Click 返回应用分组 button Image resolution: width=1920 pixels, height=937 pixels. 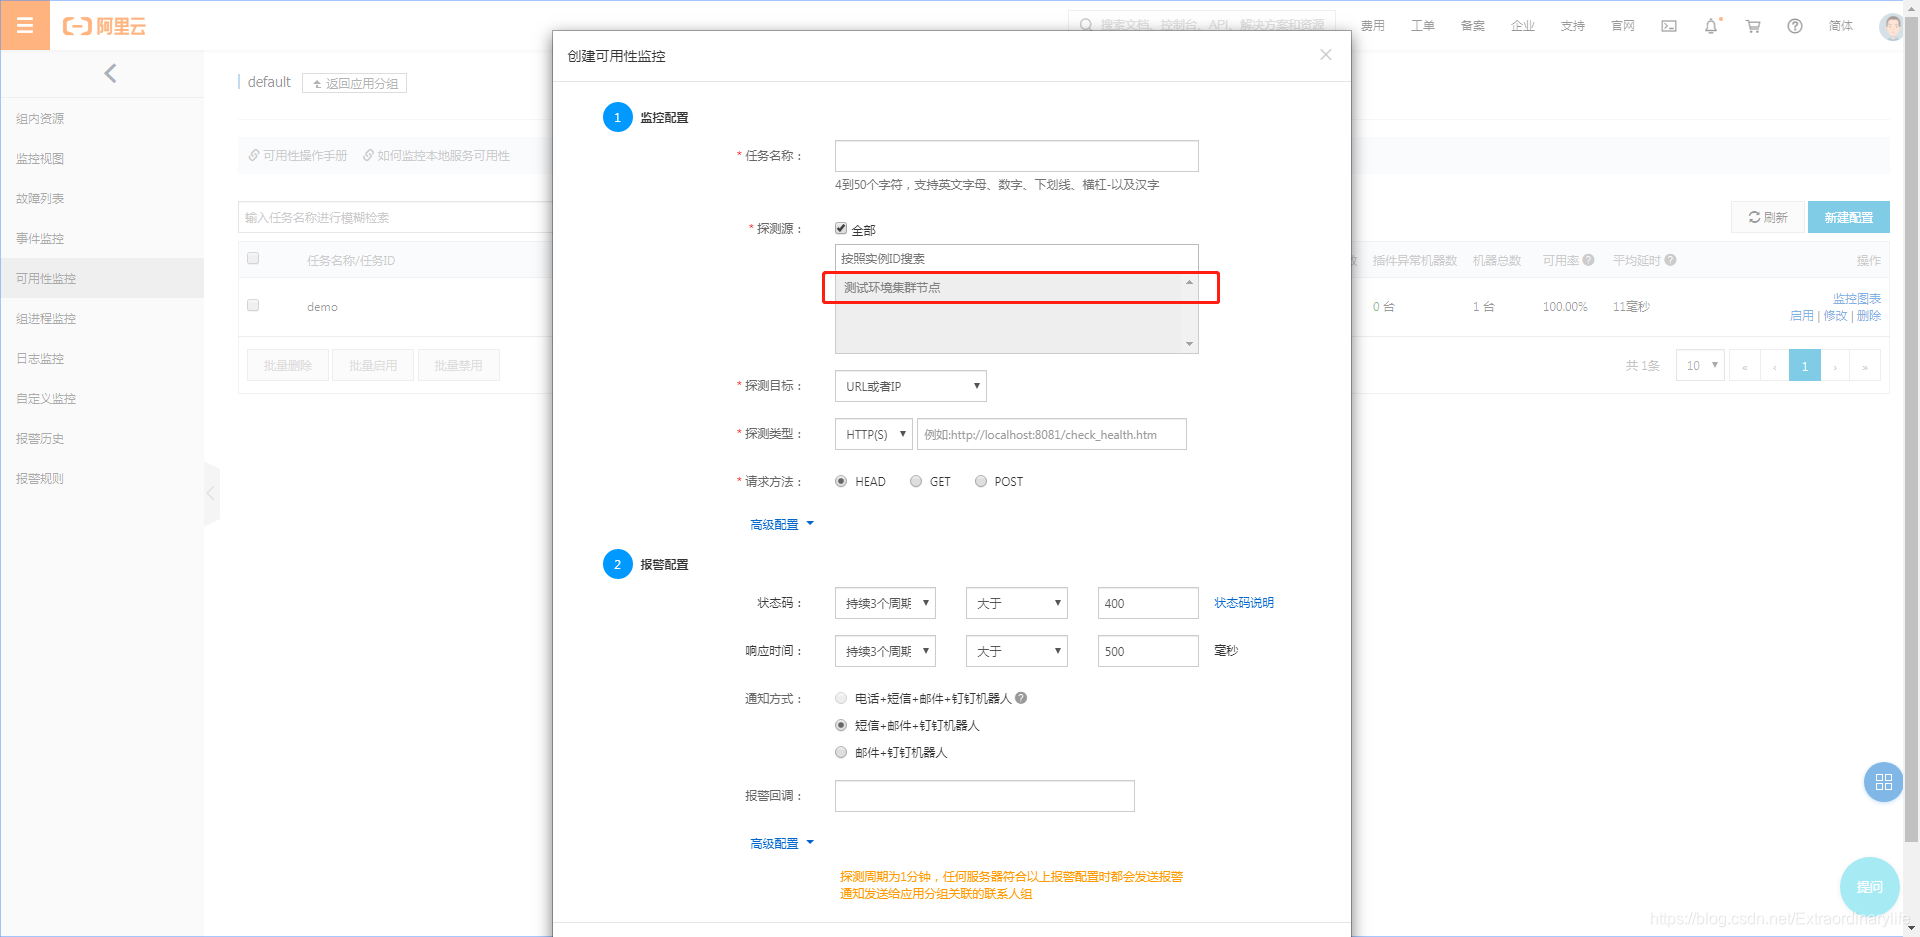point(355,83)
